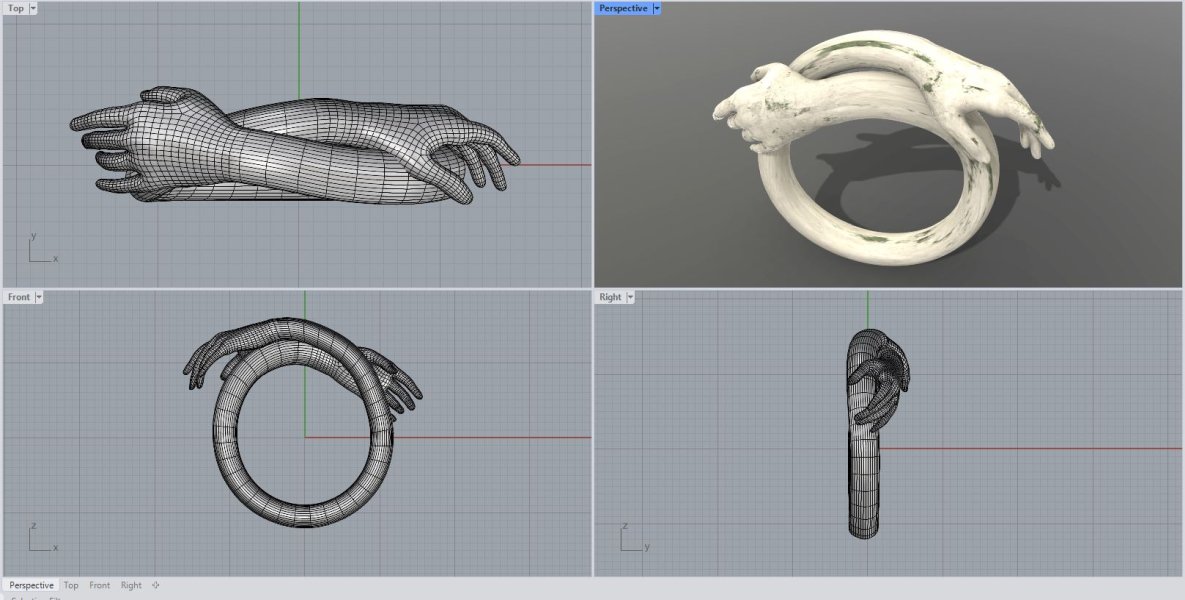
Task: Click the XY axis icon in Top viewport
Action: (40, 250)
